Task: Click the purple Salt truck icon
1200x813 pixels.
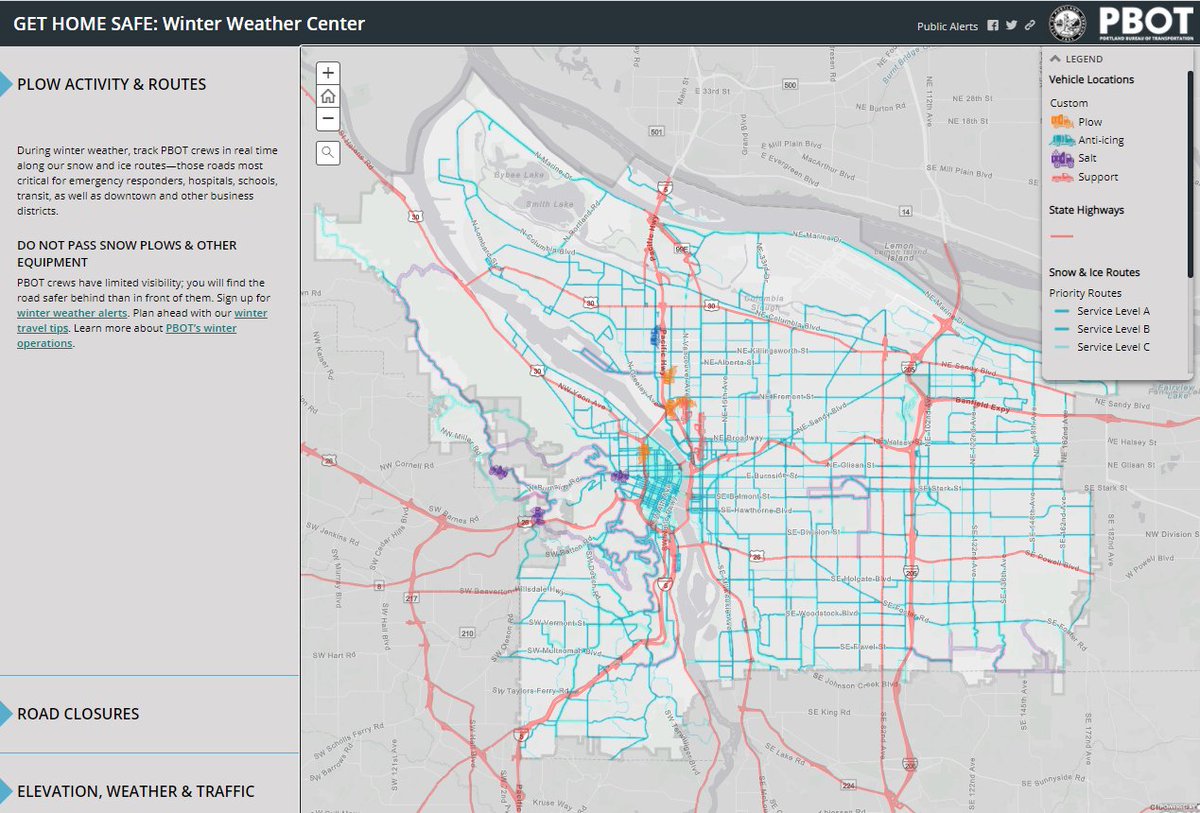Action: (1062, 157)
